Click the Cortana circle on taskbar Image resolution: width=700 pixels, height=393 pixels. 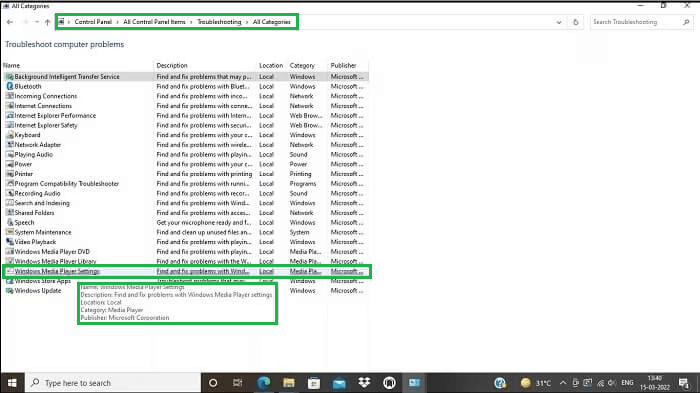(x=213, y=383)
